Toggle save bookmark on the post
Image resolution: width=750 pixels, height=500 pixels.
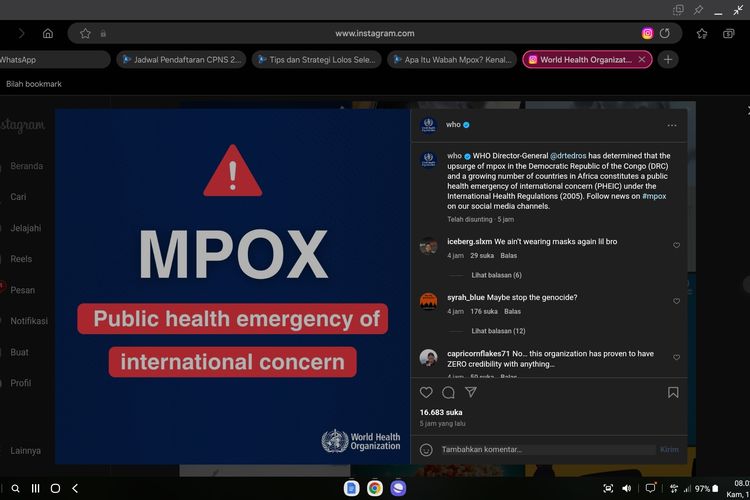coord(673,393)
